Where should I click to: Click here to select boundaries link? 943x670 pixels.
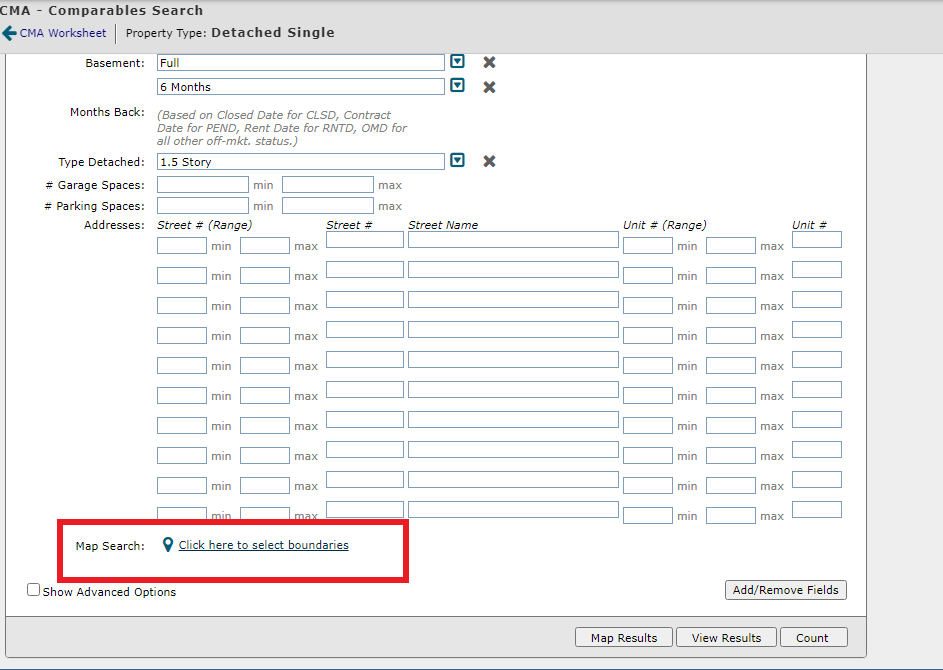pos(263,545)
